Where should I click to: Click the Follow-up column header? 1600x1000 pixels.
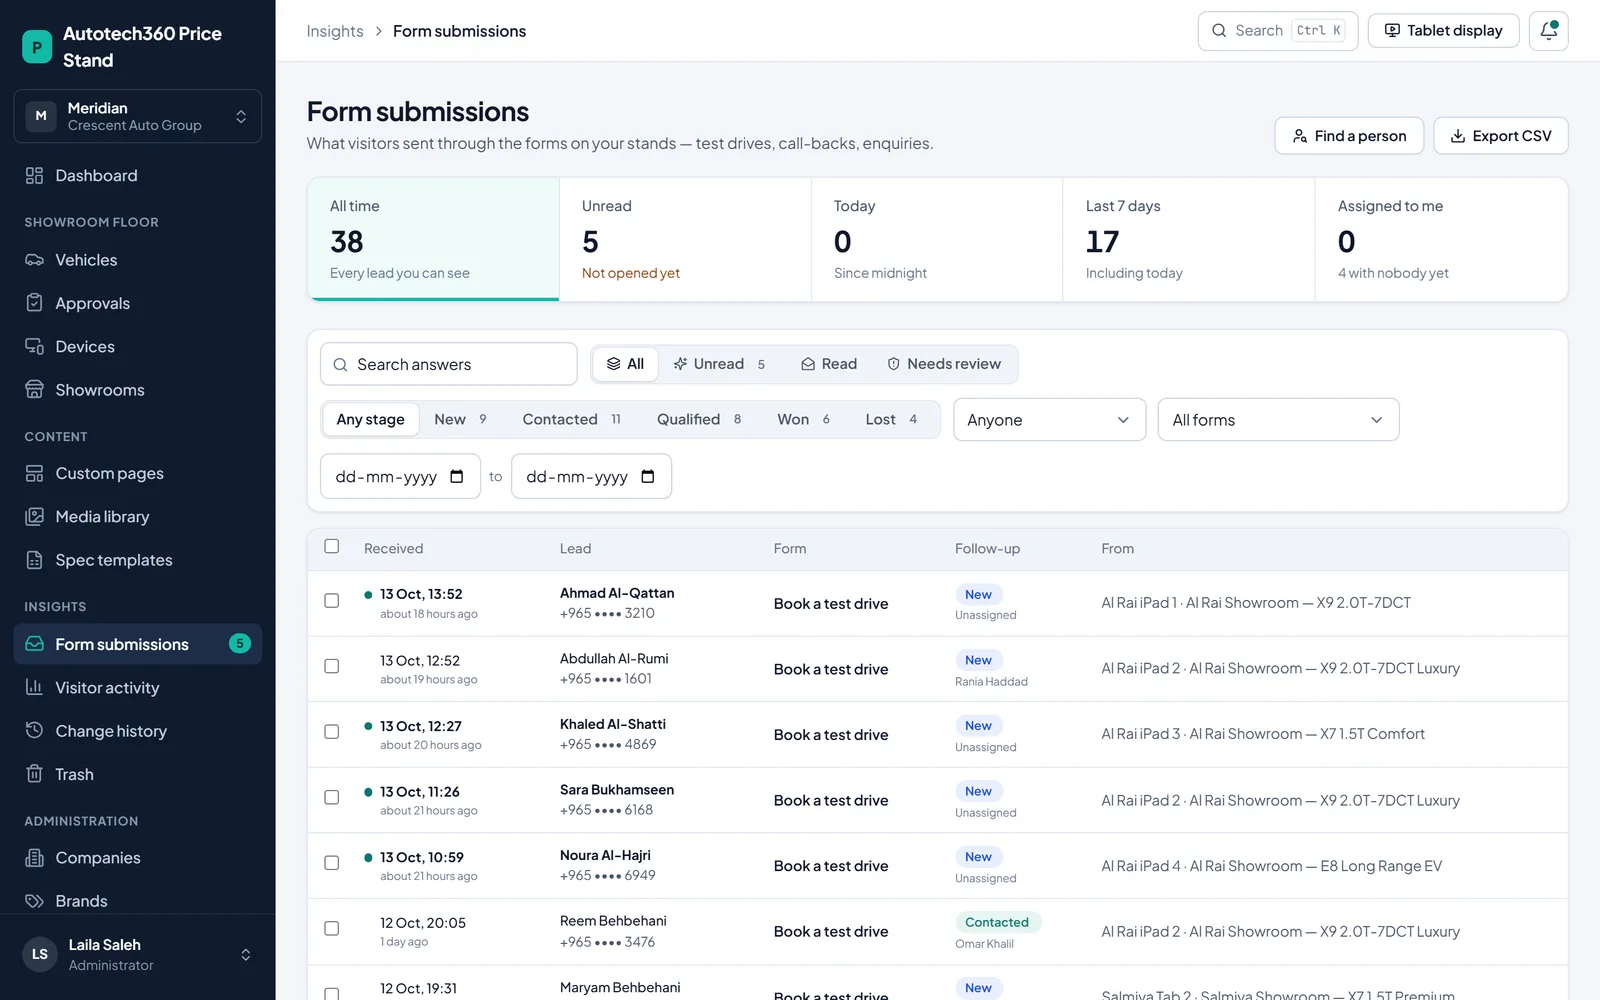987,549
